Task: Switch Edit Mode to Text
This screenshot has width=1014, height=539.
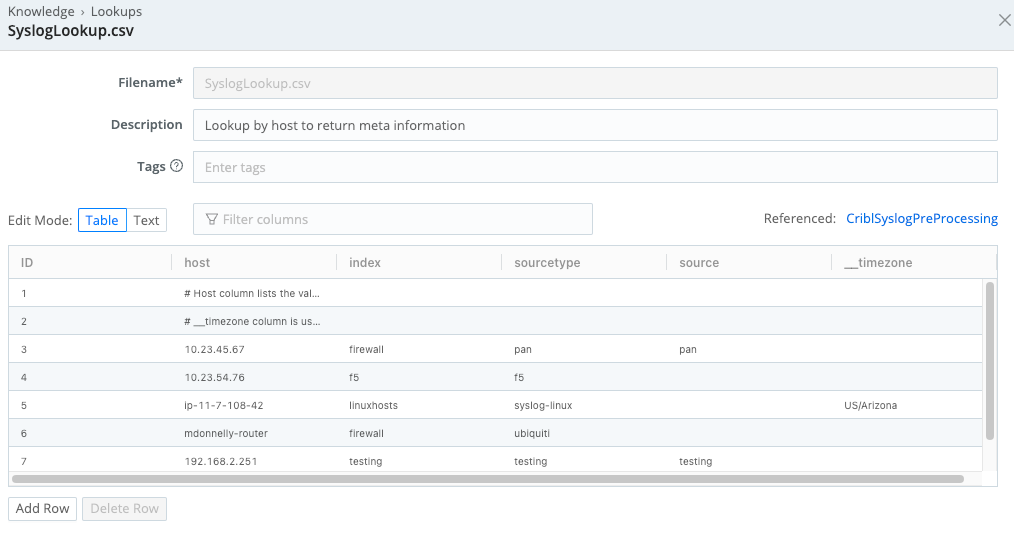Action: tap(146, 220)
